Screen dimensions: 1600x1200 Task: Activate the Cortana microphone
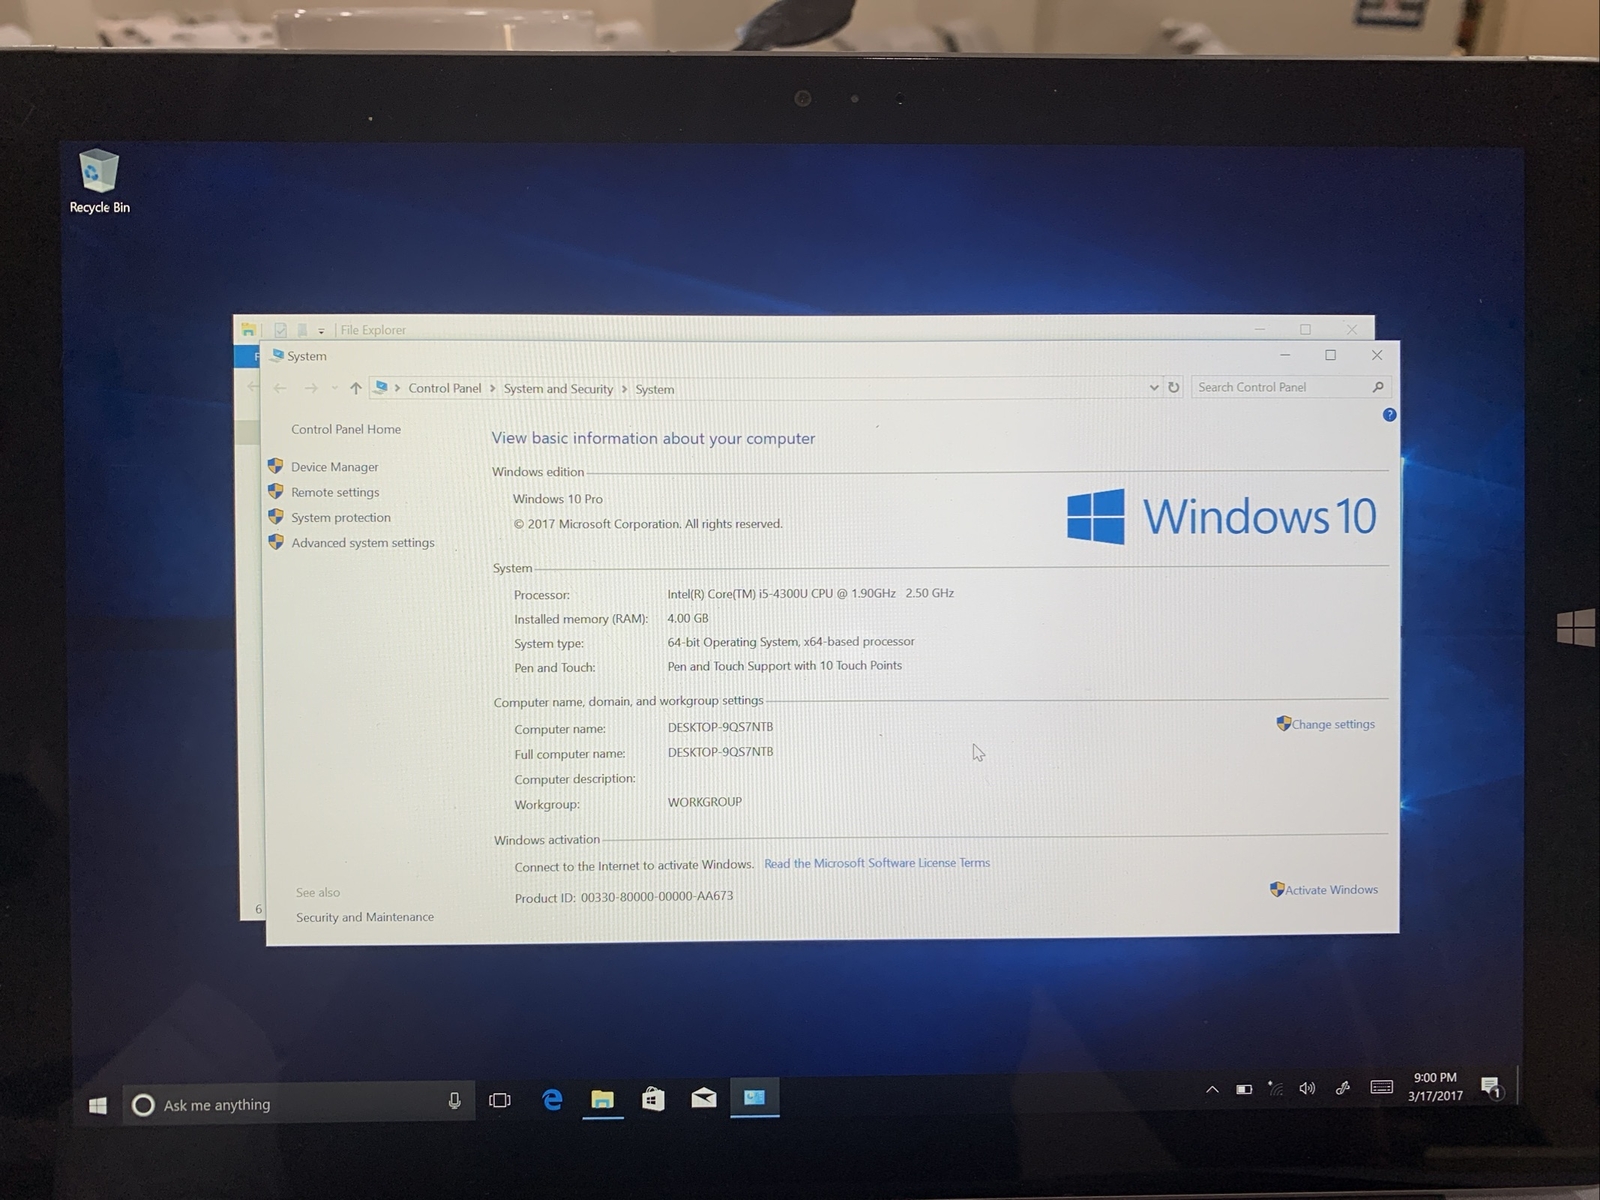[454, 1101]
